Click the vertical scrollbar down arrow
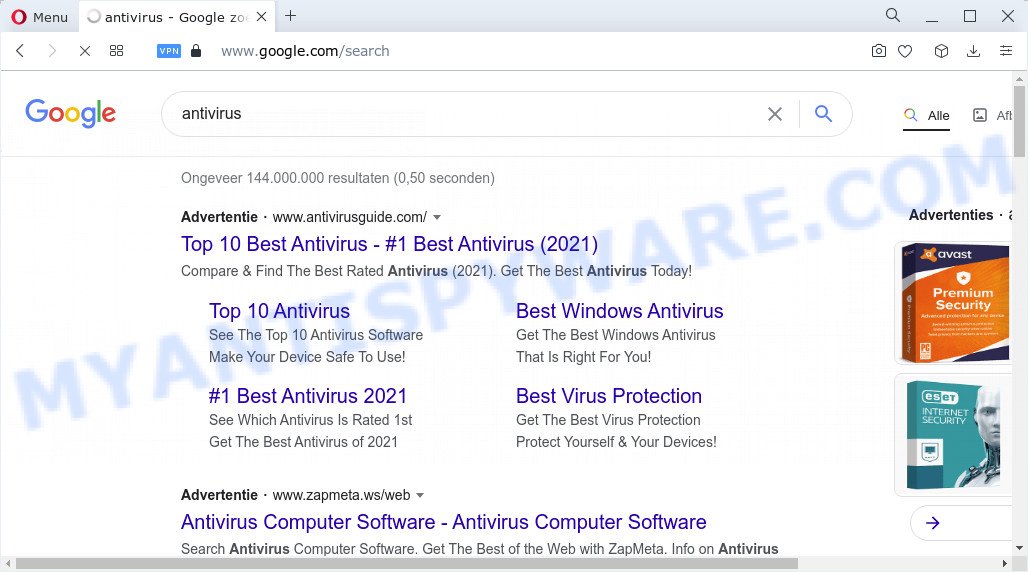The image size is (1028, 572). click(x=1019, y=548)
